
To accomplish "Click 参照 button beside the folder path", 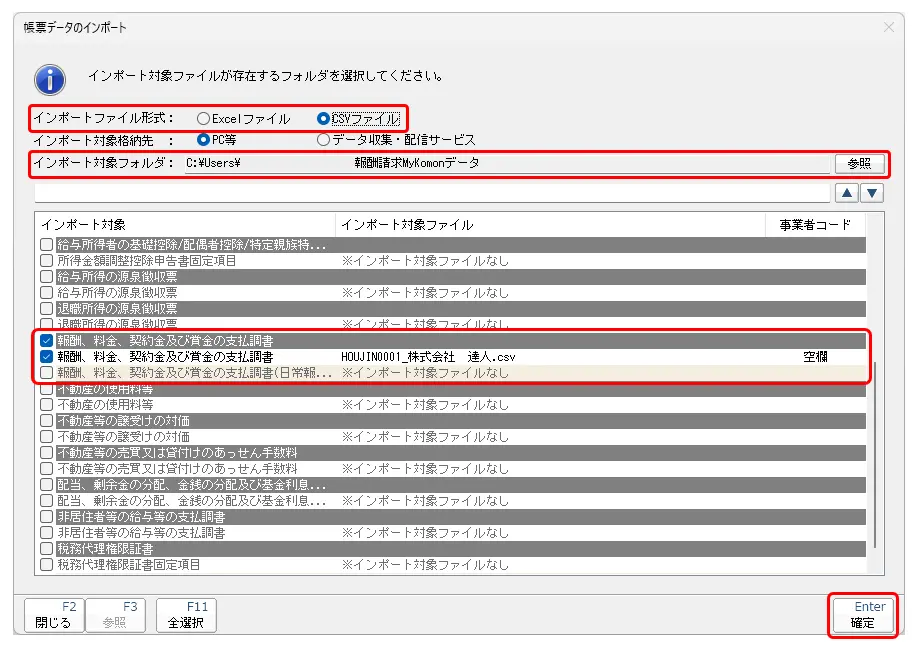I will click(x=859, y=163).
